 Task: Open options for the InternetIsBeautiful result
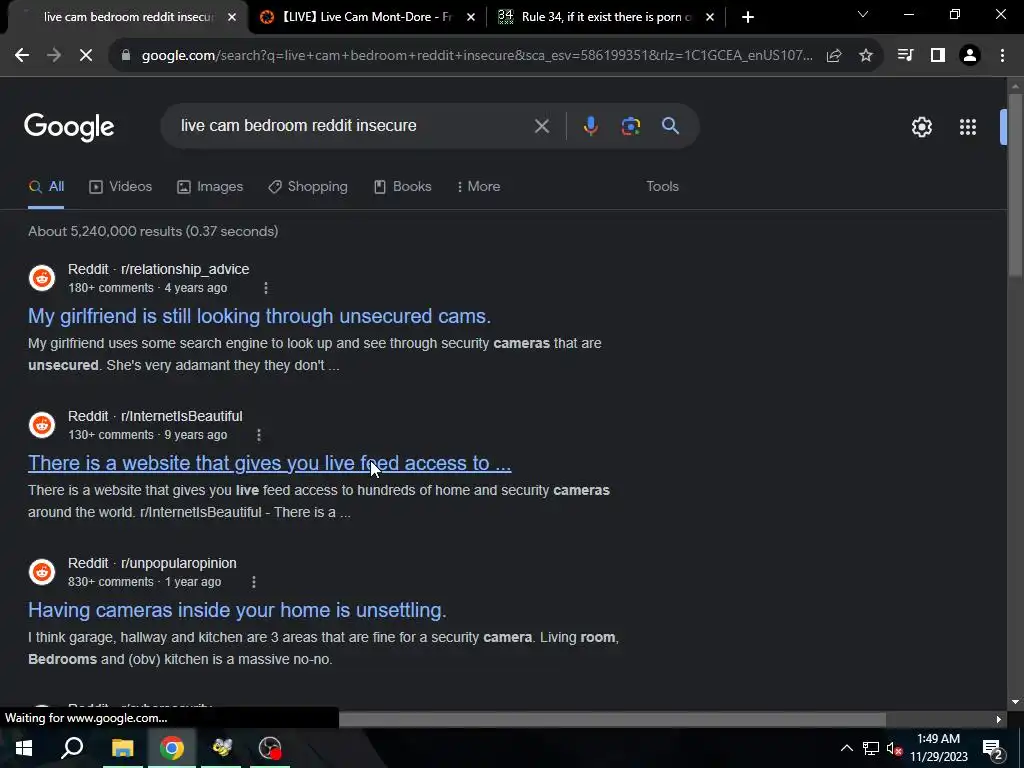[x=259, y=435]
